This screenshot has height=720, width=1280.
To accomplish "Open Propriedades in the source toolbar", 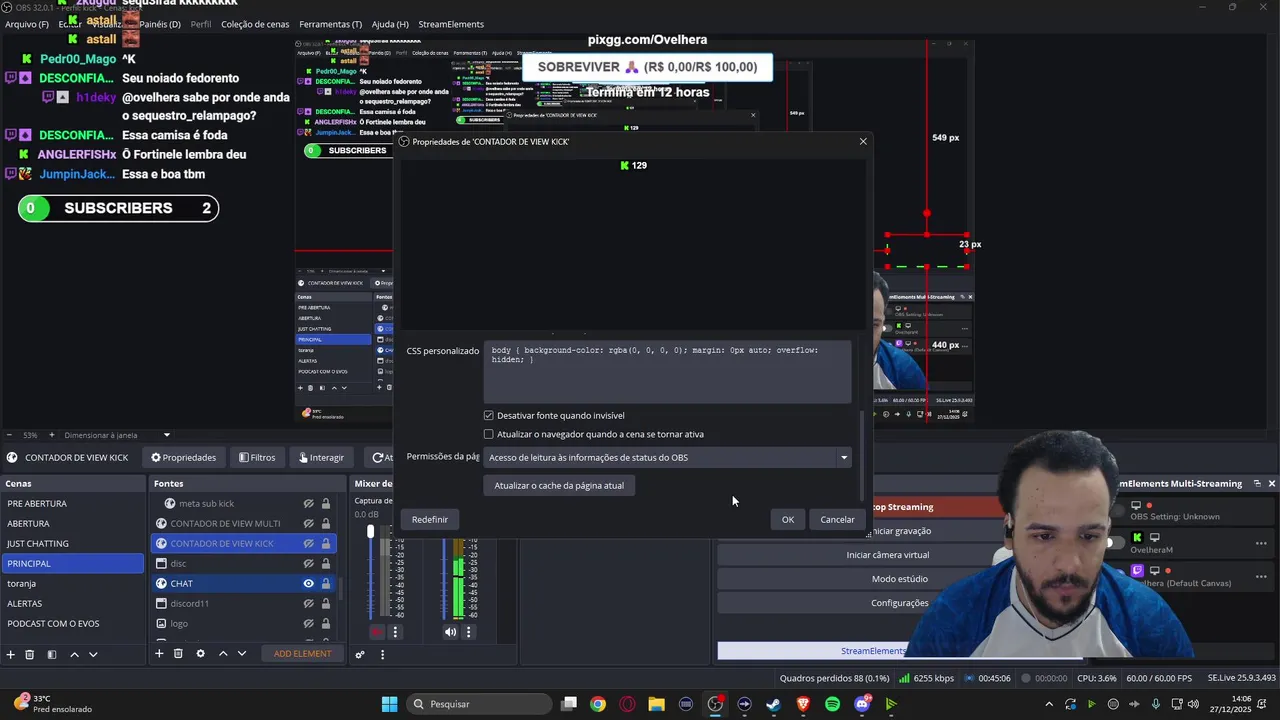I will point(184,457).
